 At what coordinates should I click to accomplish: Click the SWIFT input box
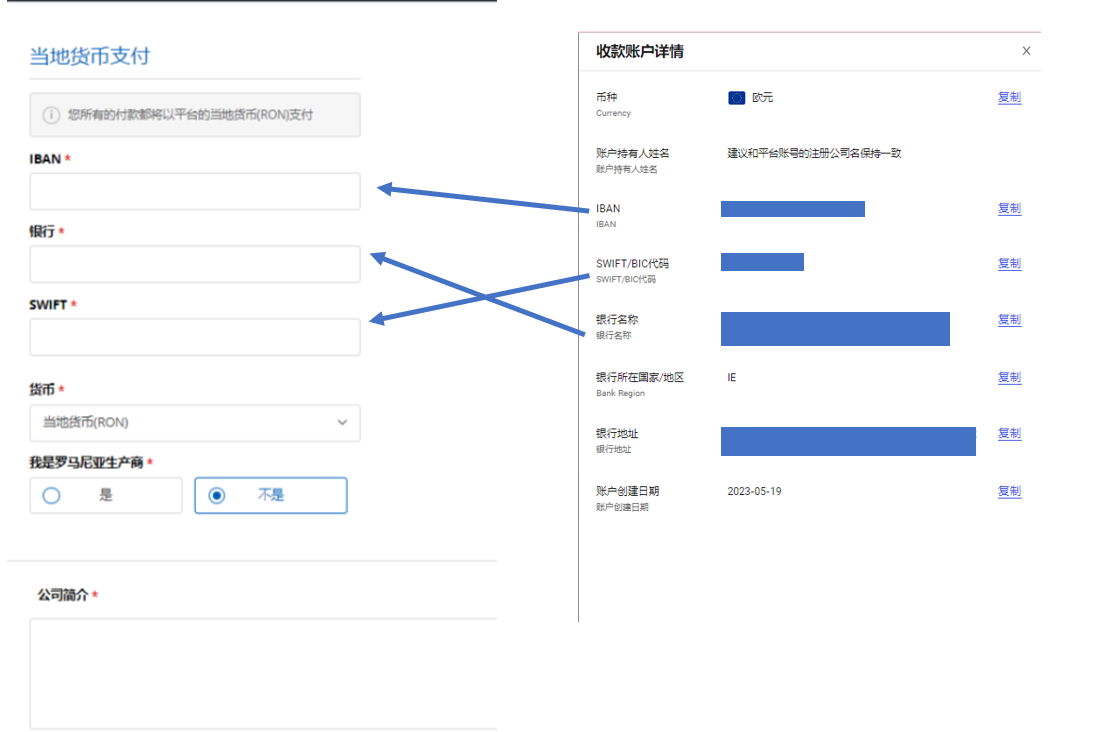[x=194, y=337]
